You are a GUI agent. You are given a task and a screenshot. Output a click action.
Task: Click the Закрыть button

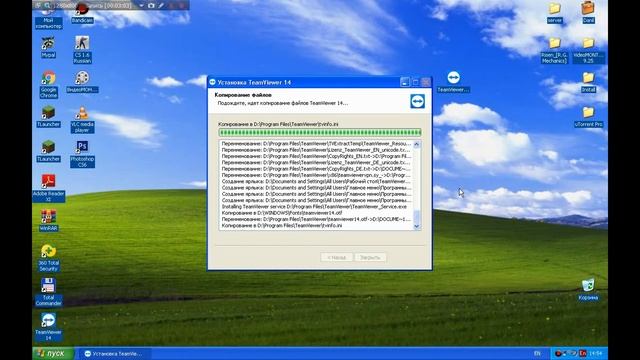[370, 258]
